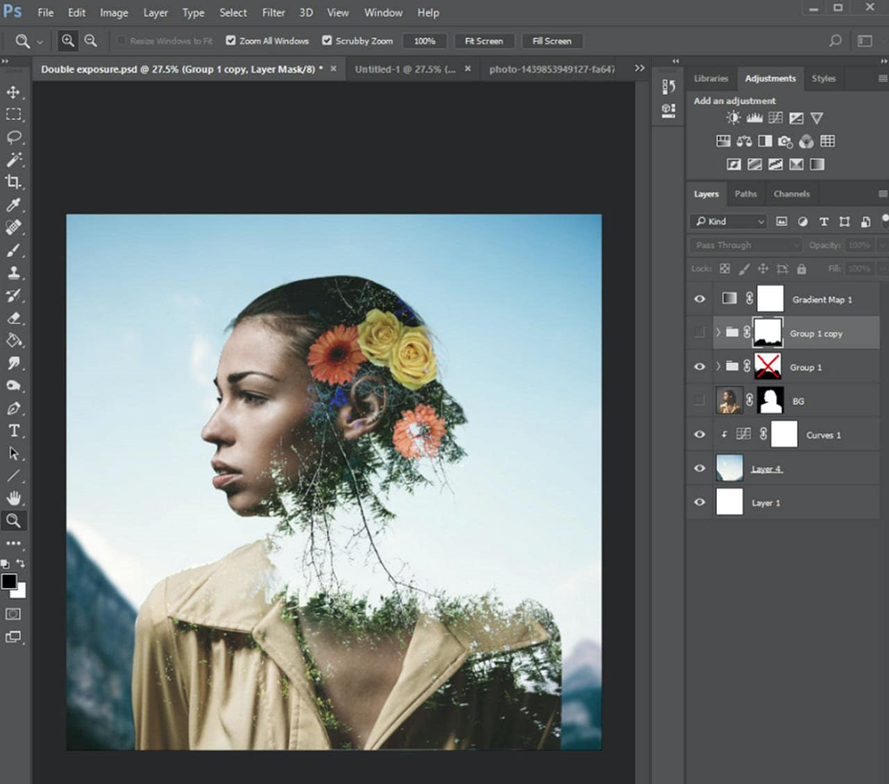Uncheck the Zoom All Windows checkbox
889x784 pixels.
pyautogui.click(x=231, y=41)
